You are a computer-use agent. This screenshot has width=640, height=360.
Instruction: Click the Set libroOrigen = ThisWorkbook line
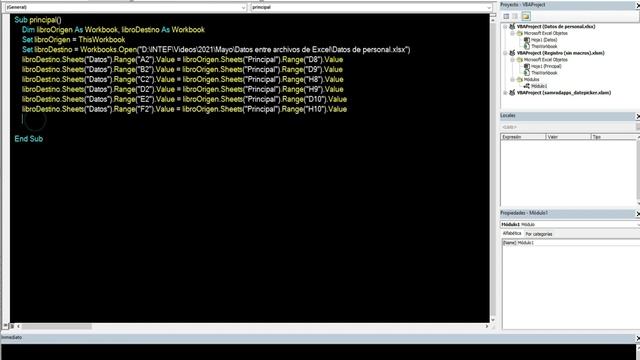tap(73, 40)
